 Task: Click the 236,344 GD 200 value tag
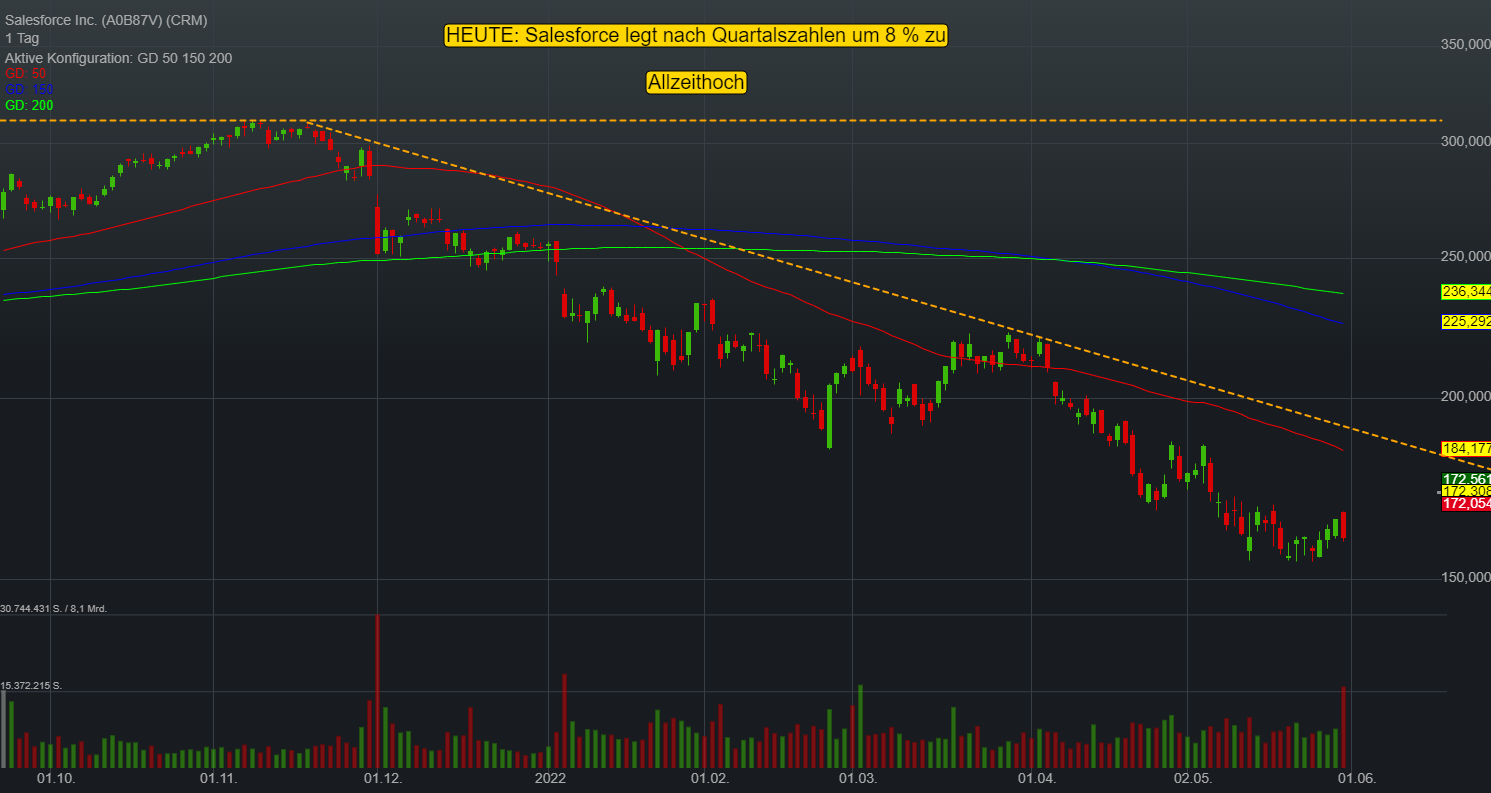[1466, 292]
